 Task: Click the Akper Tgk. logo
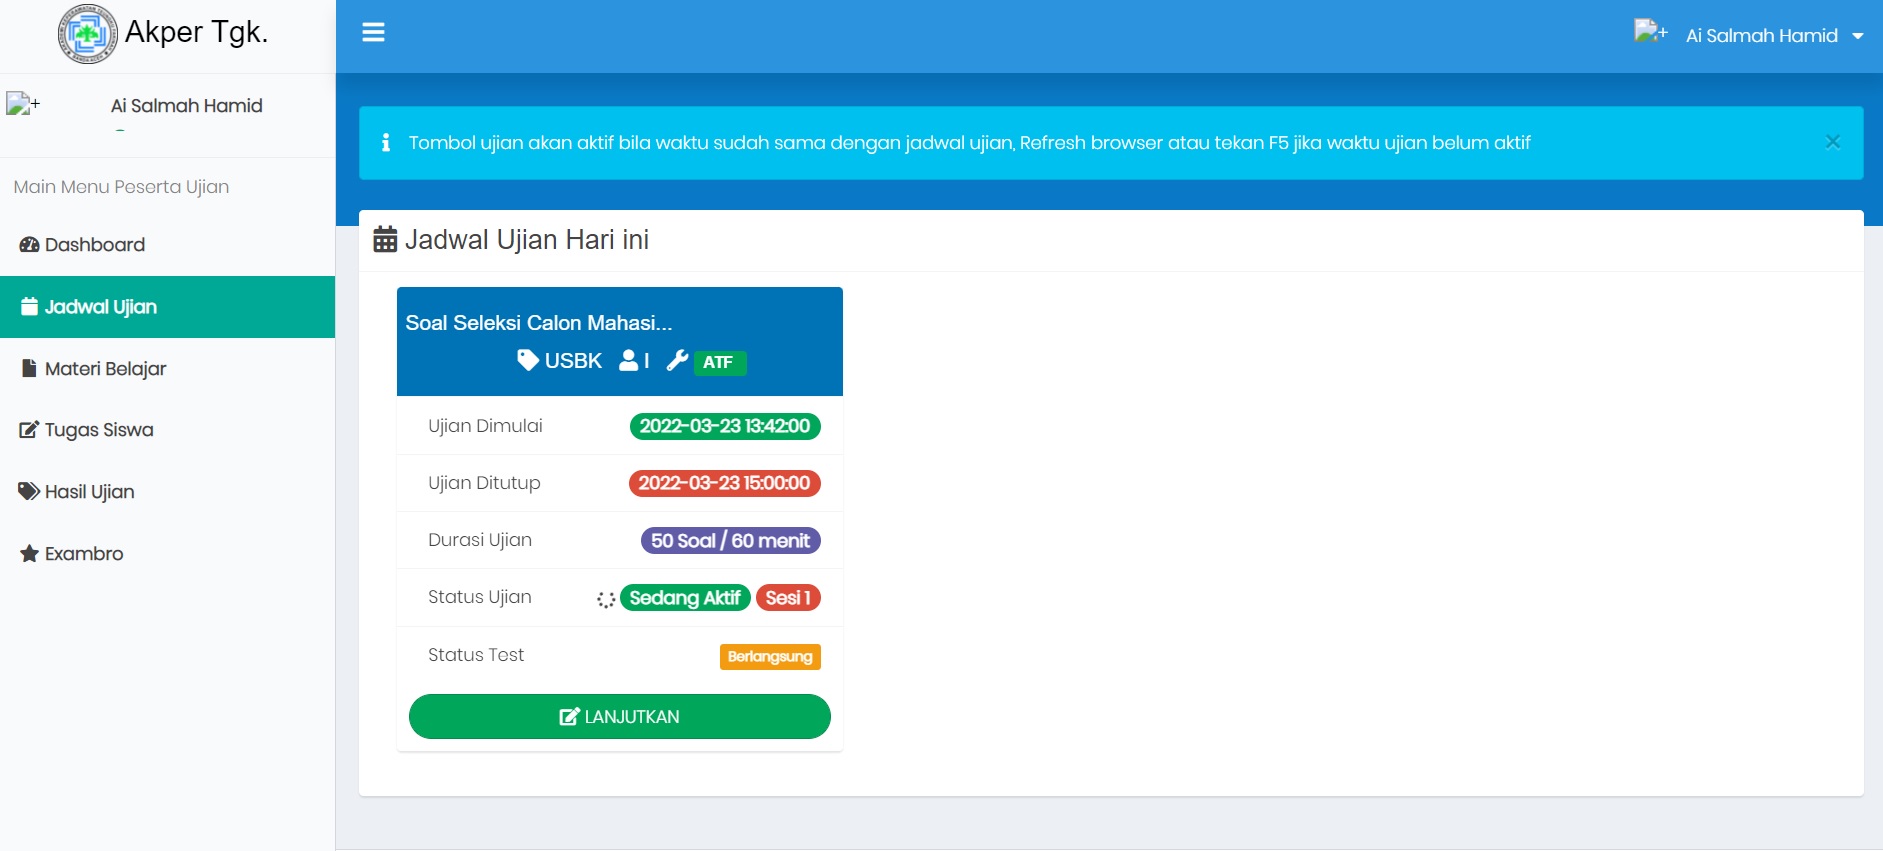tap(88, 34)
